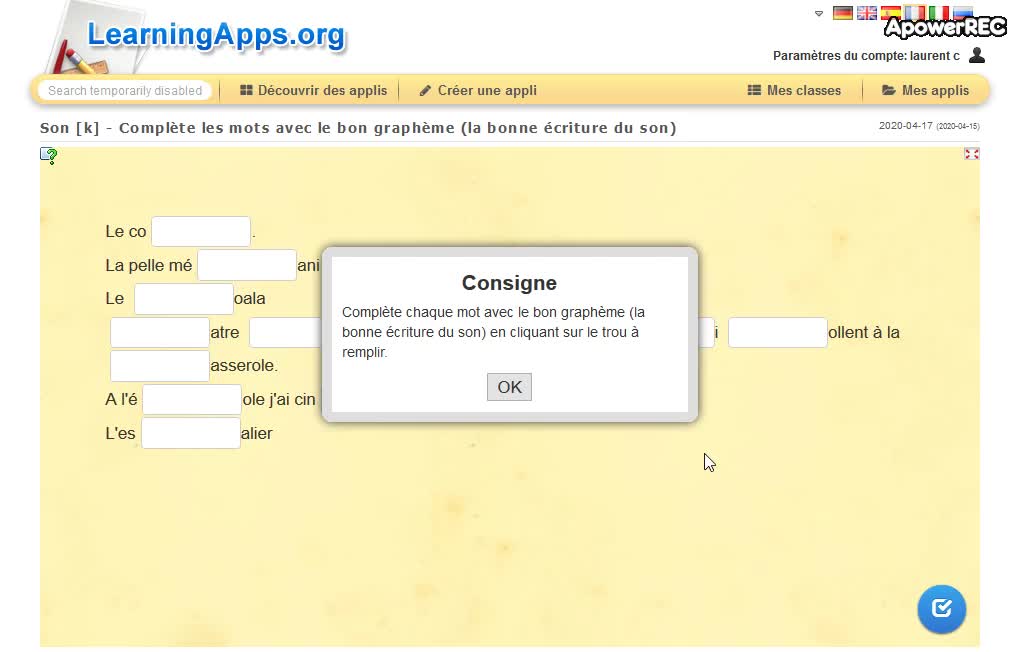Open the blank before 'alier' in L'escalier
This screenshot has height=652, width=1022.
point(191,434)
